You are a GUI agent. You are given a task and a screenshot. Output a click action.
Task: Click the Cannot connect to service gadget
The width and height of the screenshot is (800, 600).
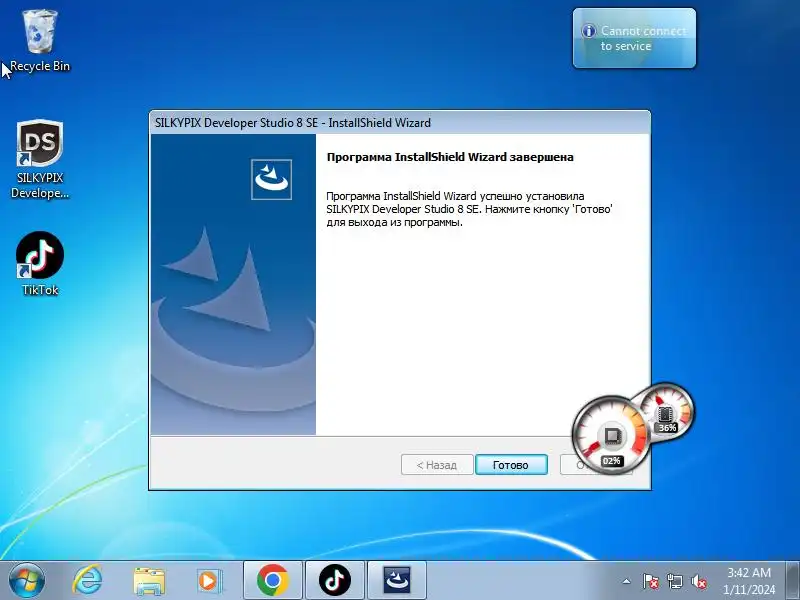pyautogui.click(x=634, y=38)
